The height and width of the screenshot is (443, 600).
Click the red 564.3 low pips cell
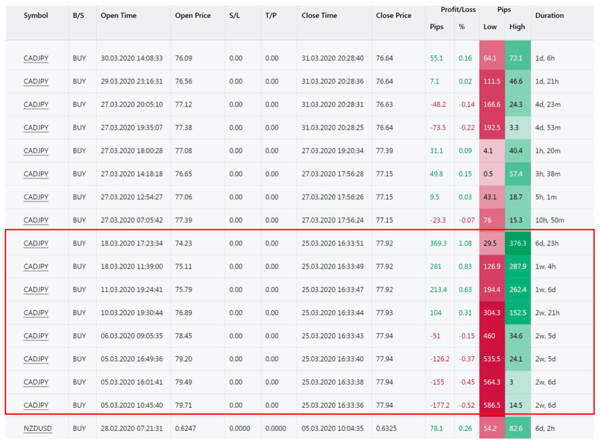coord(490,382)
